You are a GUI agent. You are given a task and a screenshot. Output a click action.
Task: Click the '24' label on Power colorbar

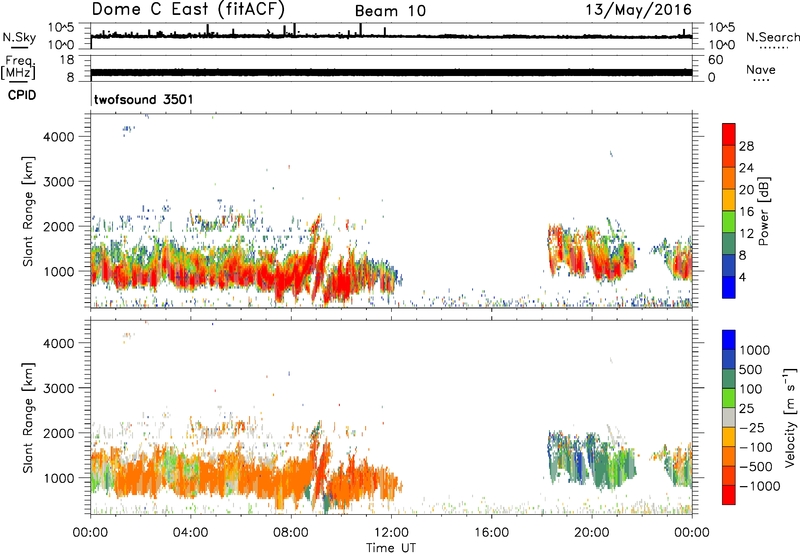(x=746, y=168)
